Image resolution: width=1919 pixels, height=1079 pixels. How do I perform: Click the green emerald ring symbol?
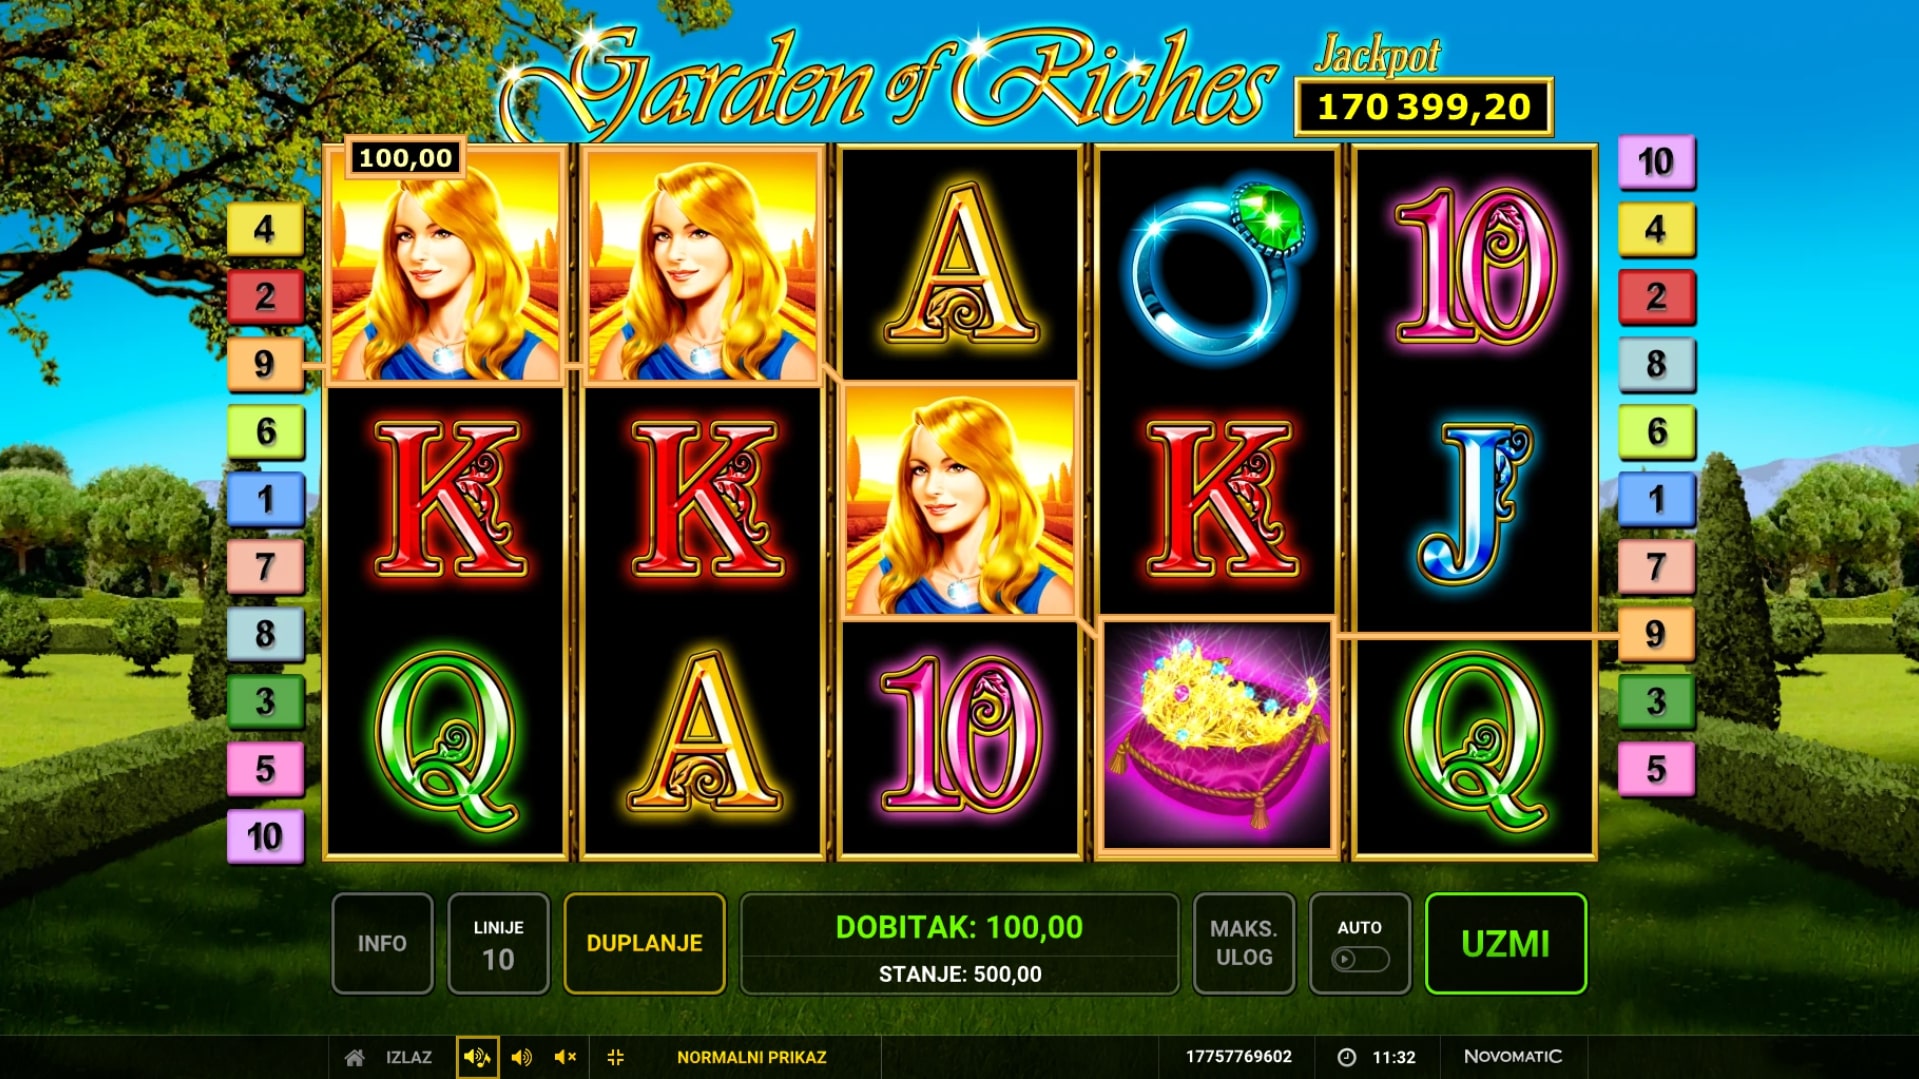pos(1217,265)
